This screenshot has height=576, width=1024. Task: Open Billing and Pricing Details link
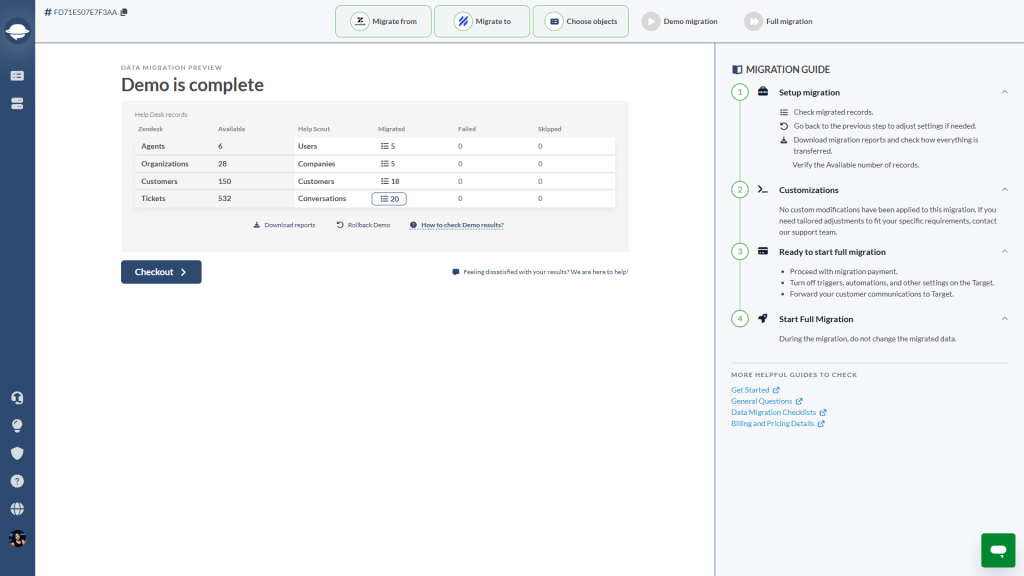778,423
